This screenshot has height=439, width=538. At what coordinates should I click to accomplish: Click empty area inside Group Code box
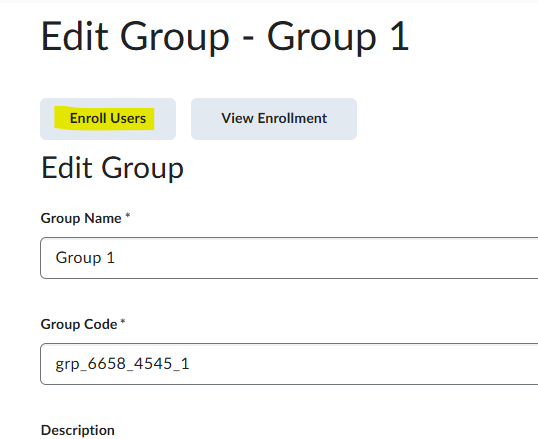[x=360, y=364]
